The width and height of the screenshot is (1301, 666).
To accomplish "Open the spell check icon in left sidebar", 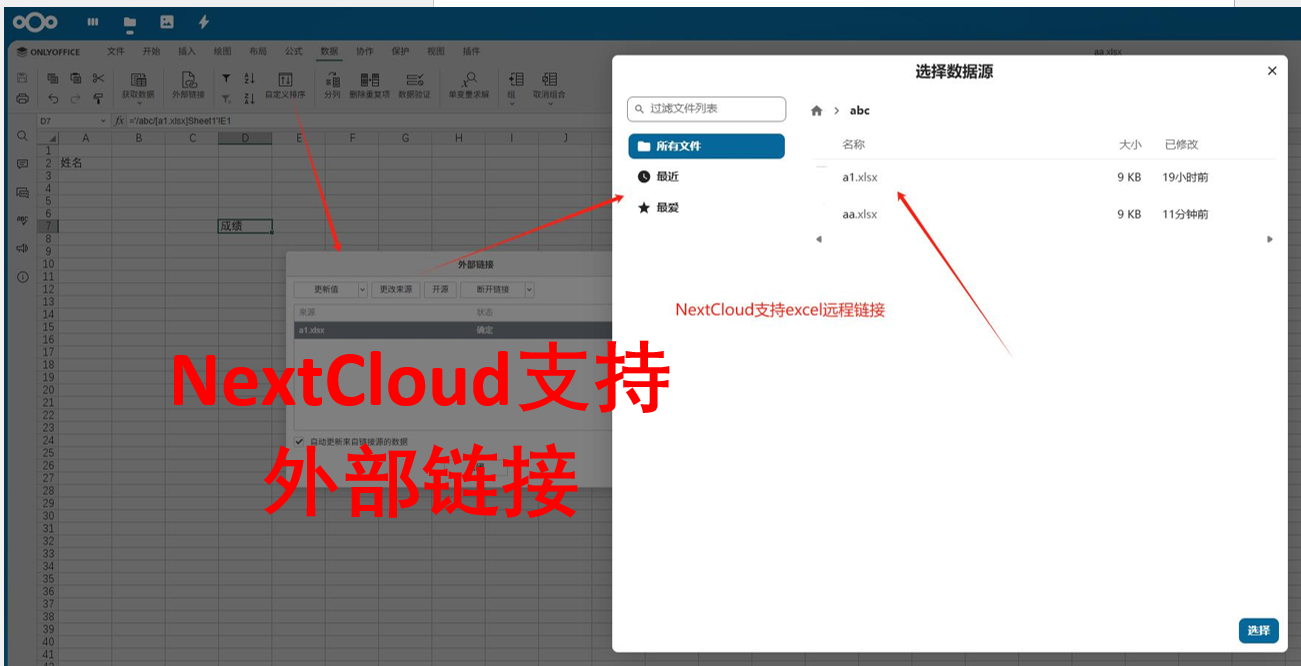I will tap(22, 220).
